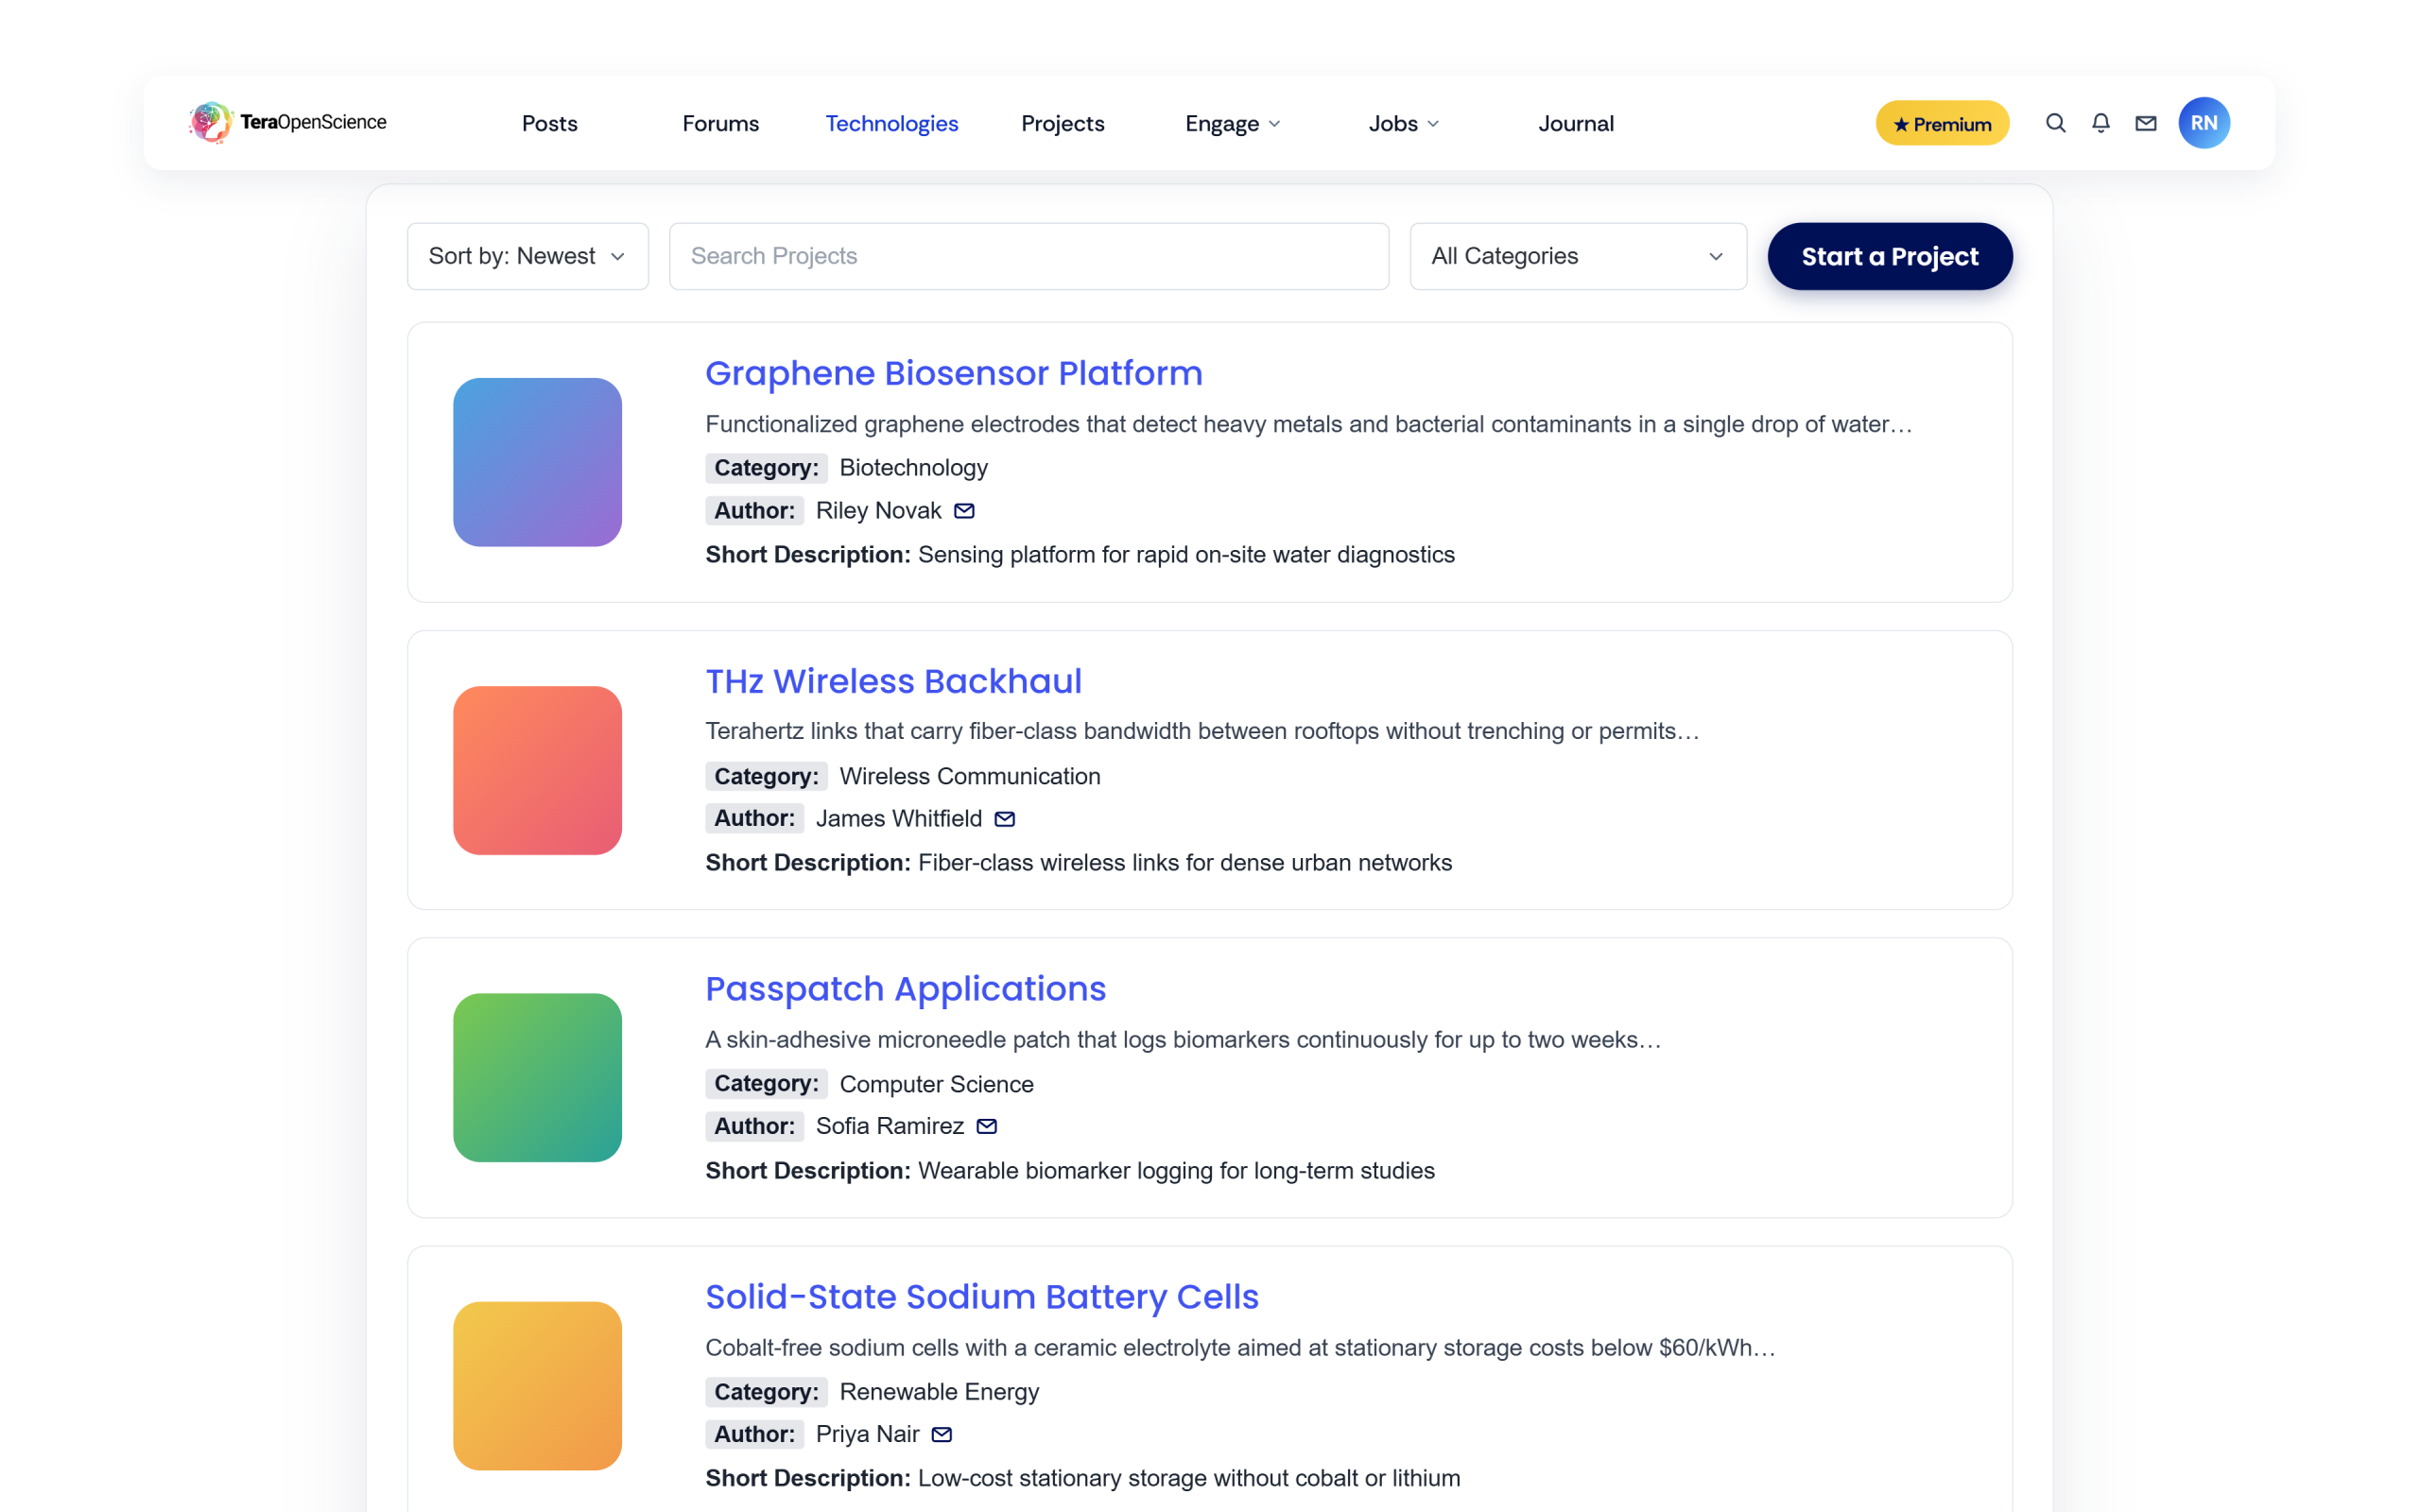Click the Biotechnology category text
This screenshot has width=2420, height=1512.
[x=913, y=468]
